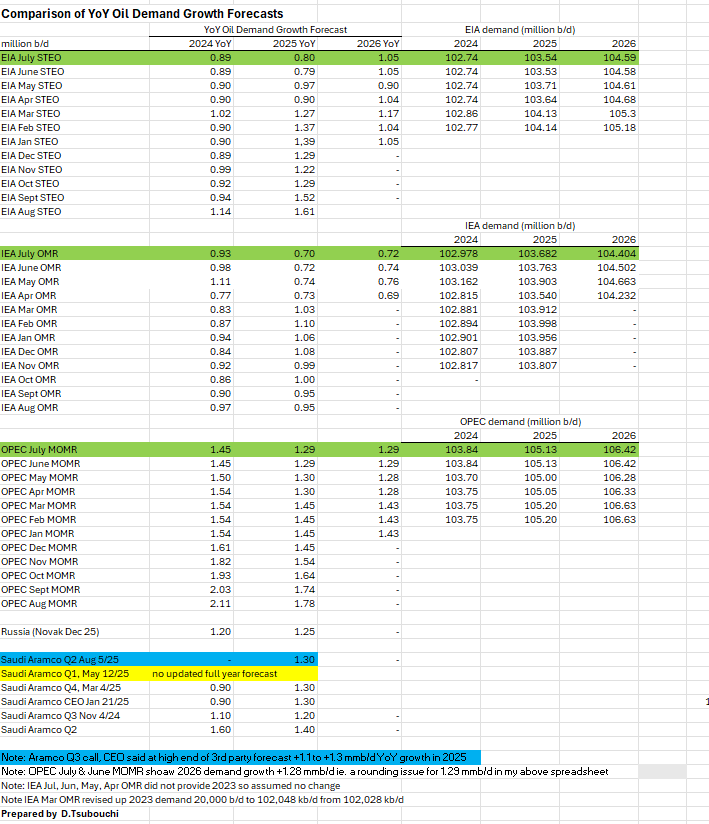709x824 pixels.
Task: Click the 'EIA Mar STEO' row label
Action: click(x=30, y=114)
